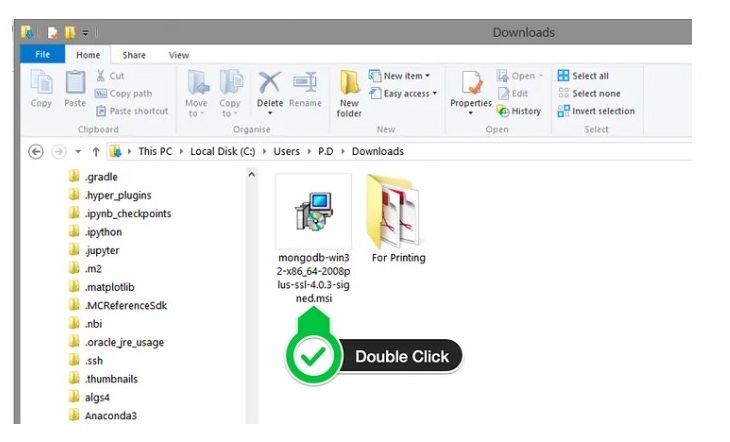This screenshot has height=442, width=730.
Task: Select Anaconda3 folder
Action: tap(103, 415)
